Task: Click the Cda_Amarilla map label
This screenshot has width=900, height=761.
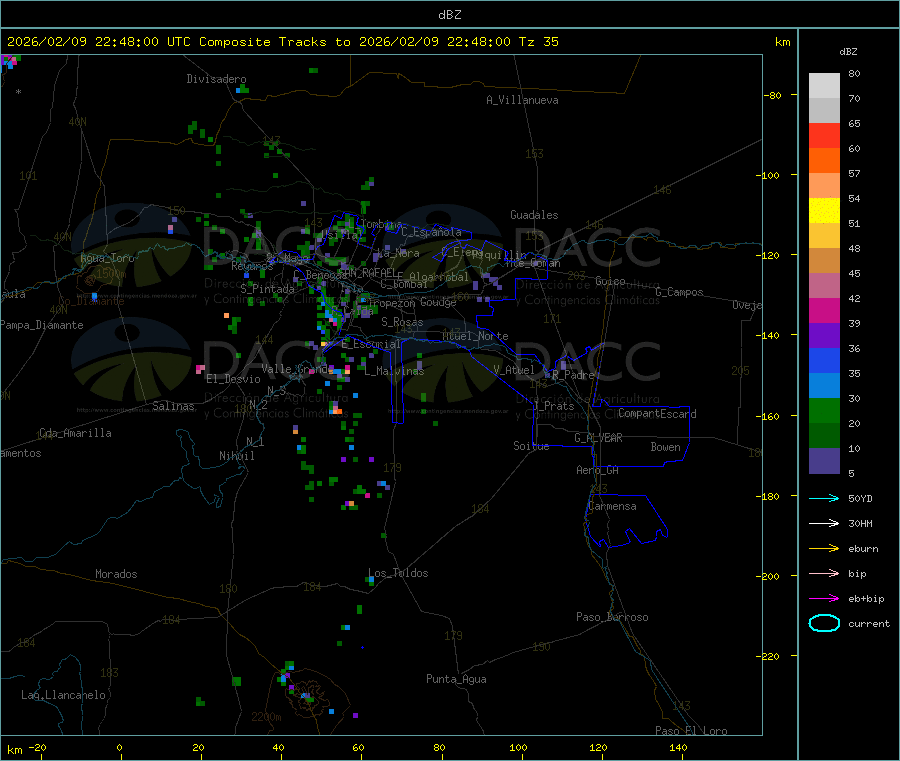Action: pos(75,433)
